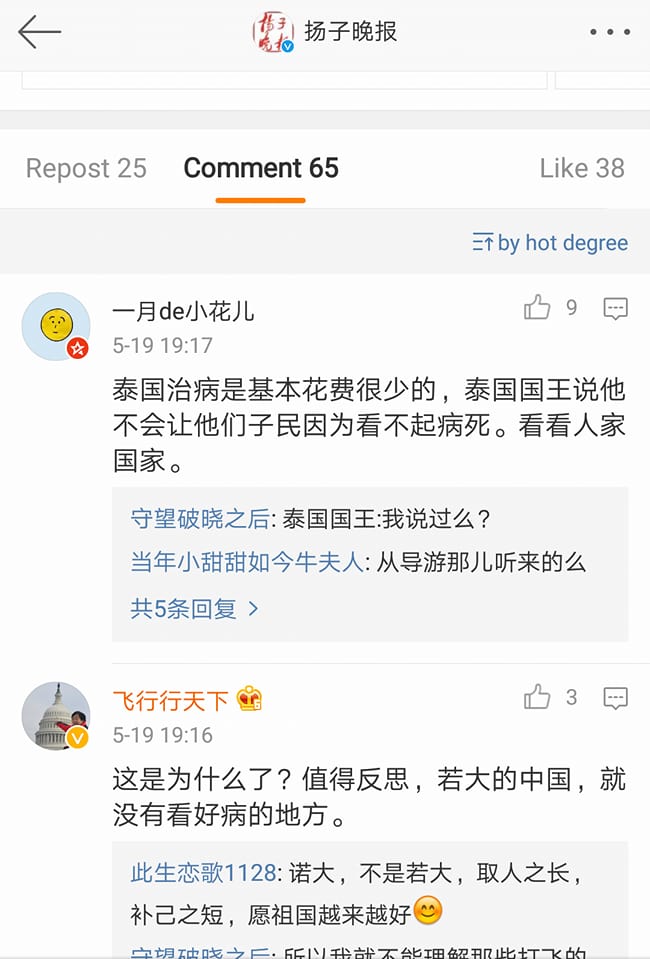
Task: Tap username 此生恋歌1128 in reply
Action: 203,872
